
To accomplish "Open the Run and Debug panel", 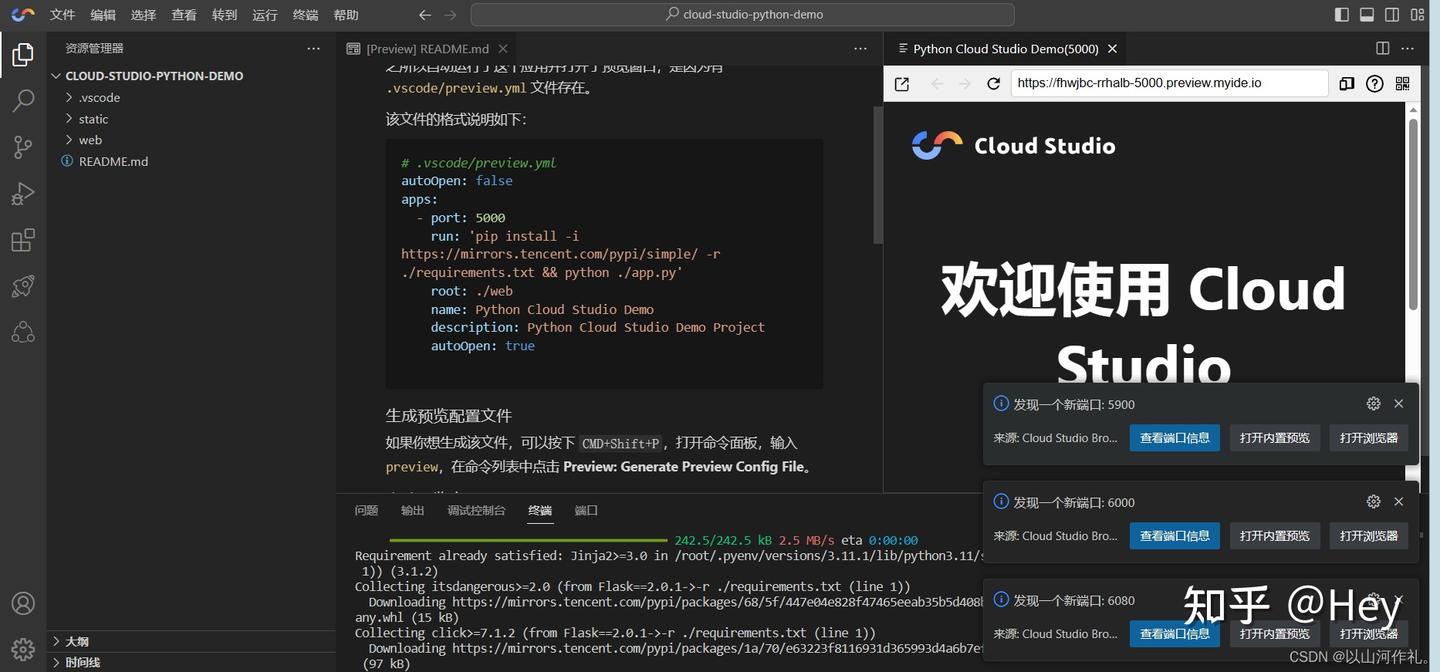I will [x=22, y=193].
